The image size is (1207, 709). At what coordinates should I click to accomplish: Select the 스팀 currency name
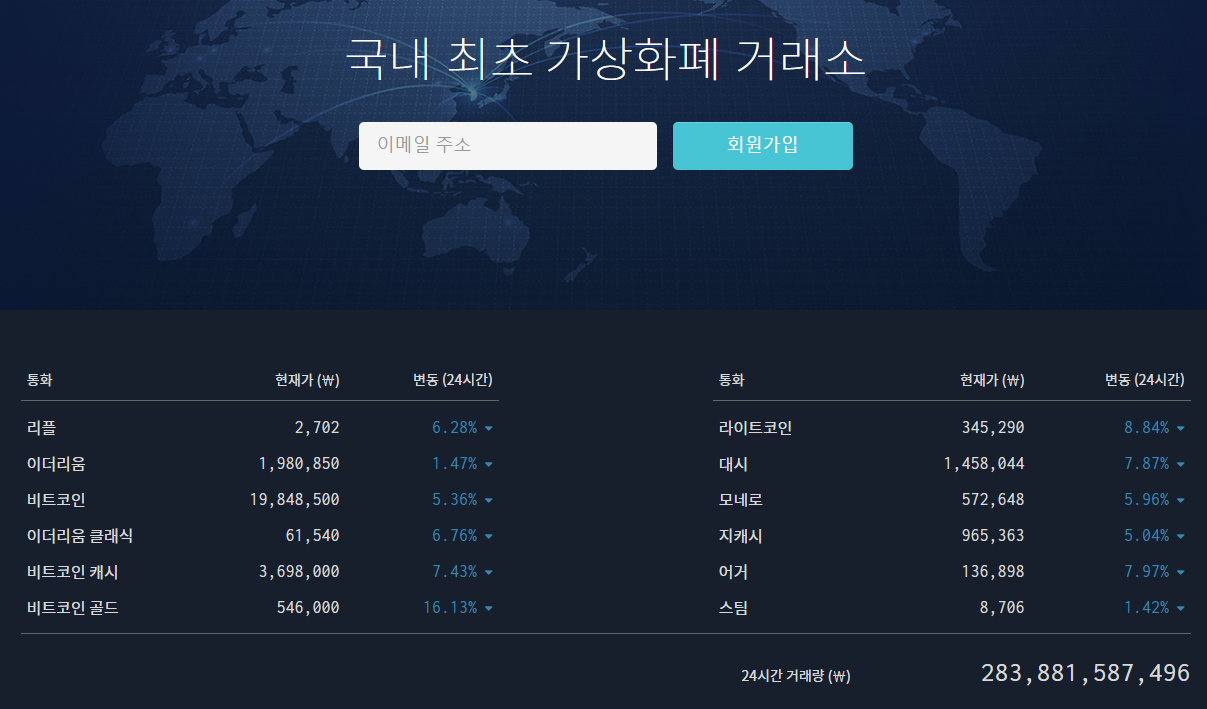(x=733, y=608)
